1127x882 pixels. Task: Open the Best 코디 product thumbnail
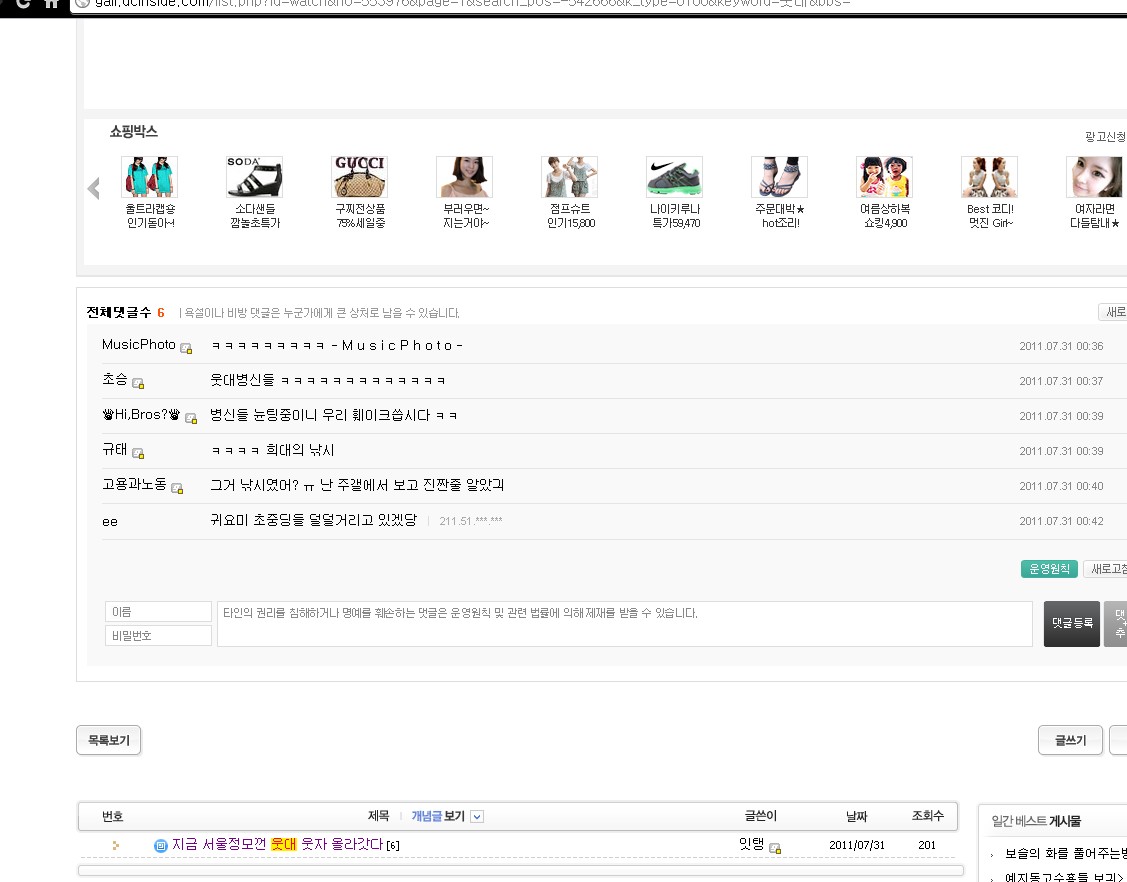click(989, 177)
